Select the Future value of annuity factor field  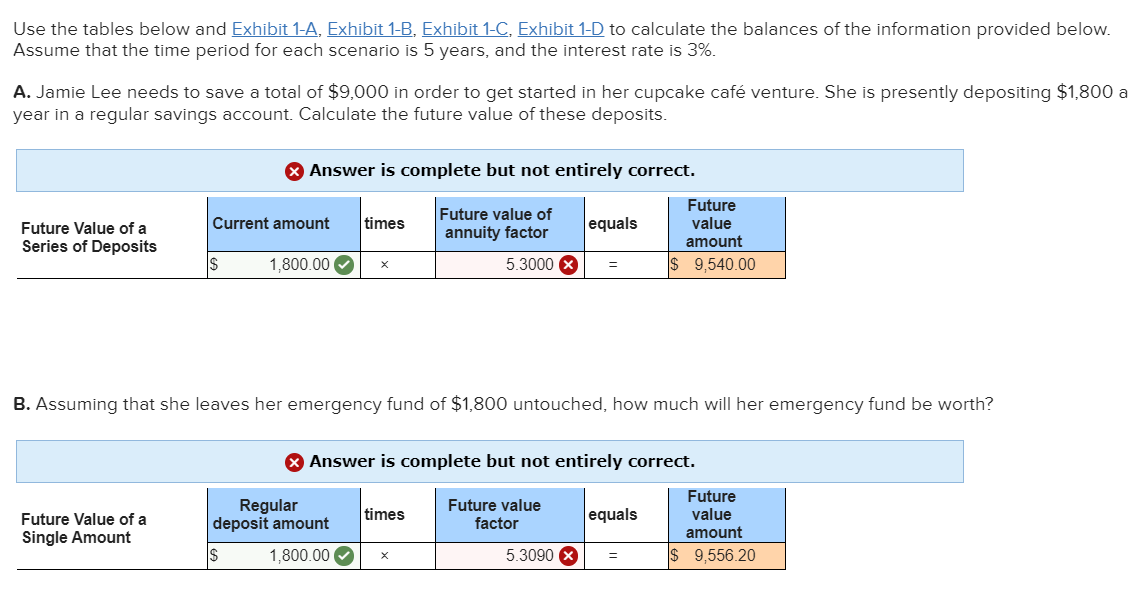click(x=500, y=264)
